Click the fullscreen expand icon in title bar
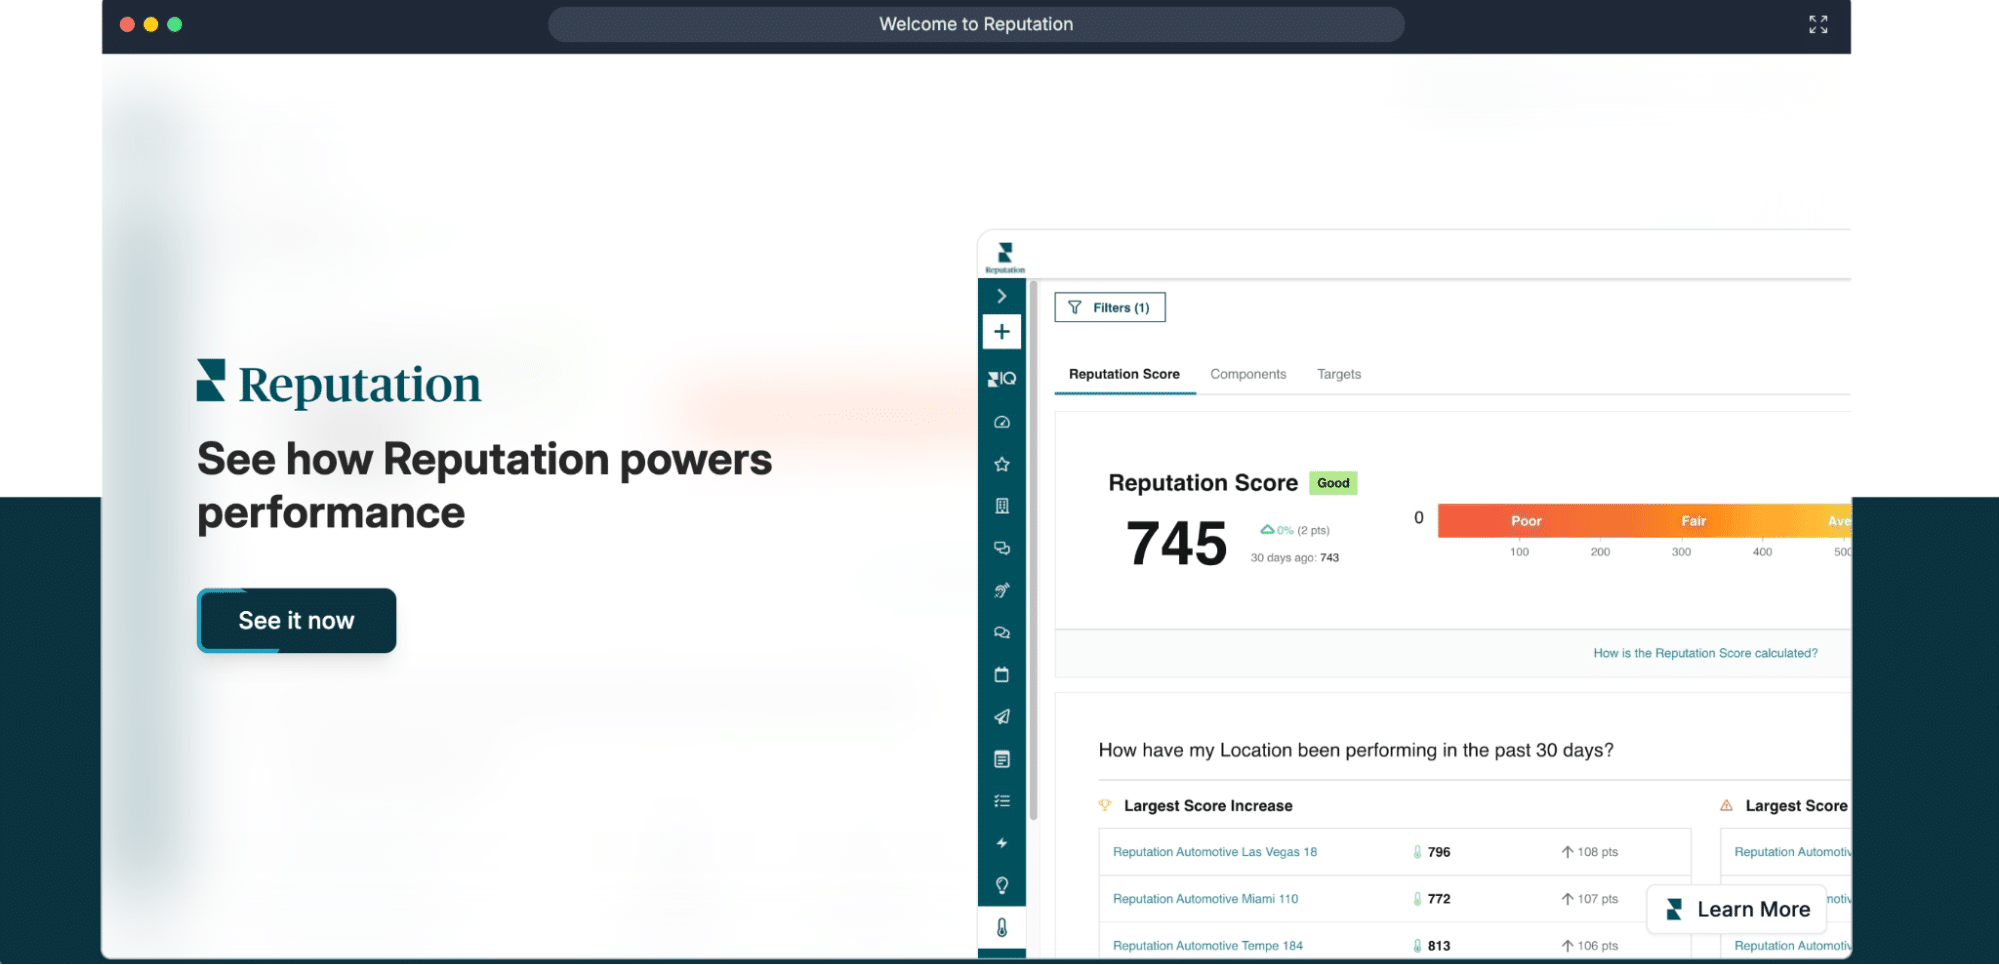 [x=1818, y=24]
